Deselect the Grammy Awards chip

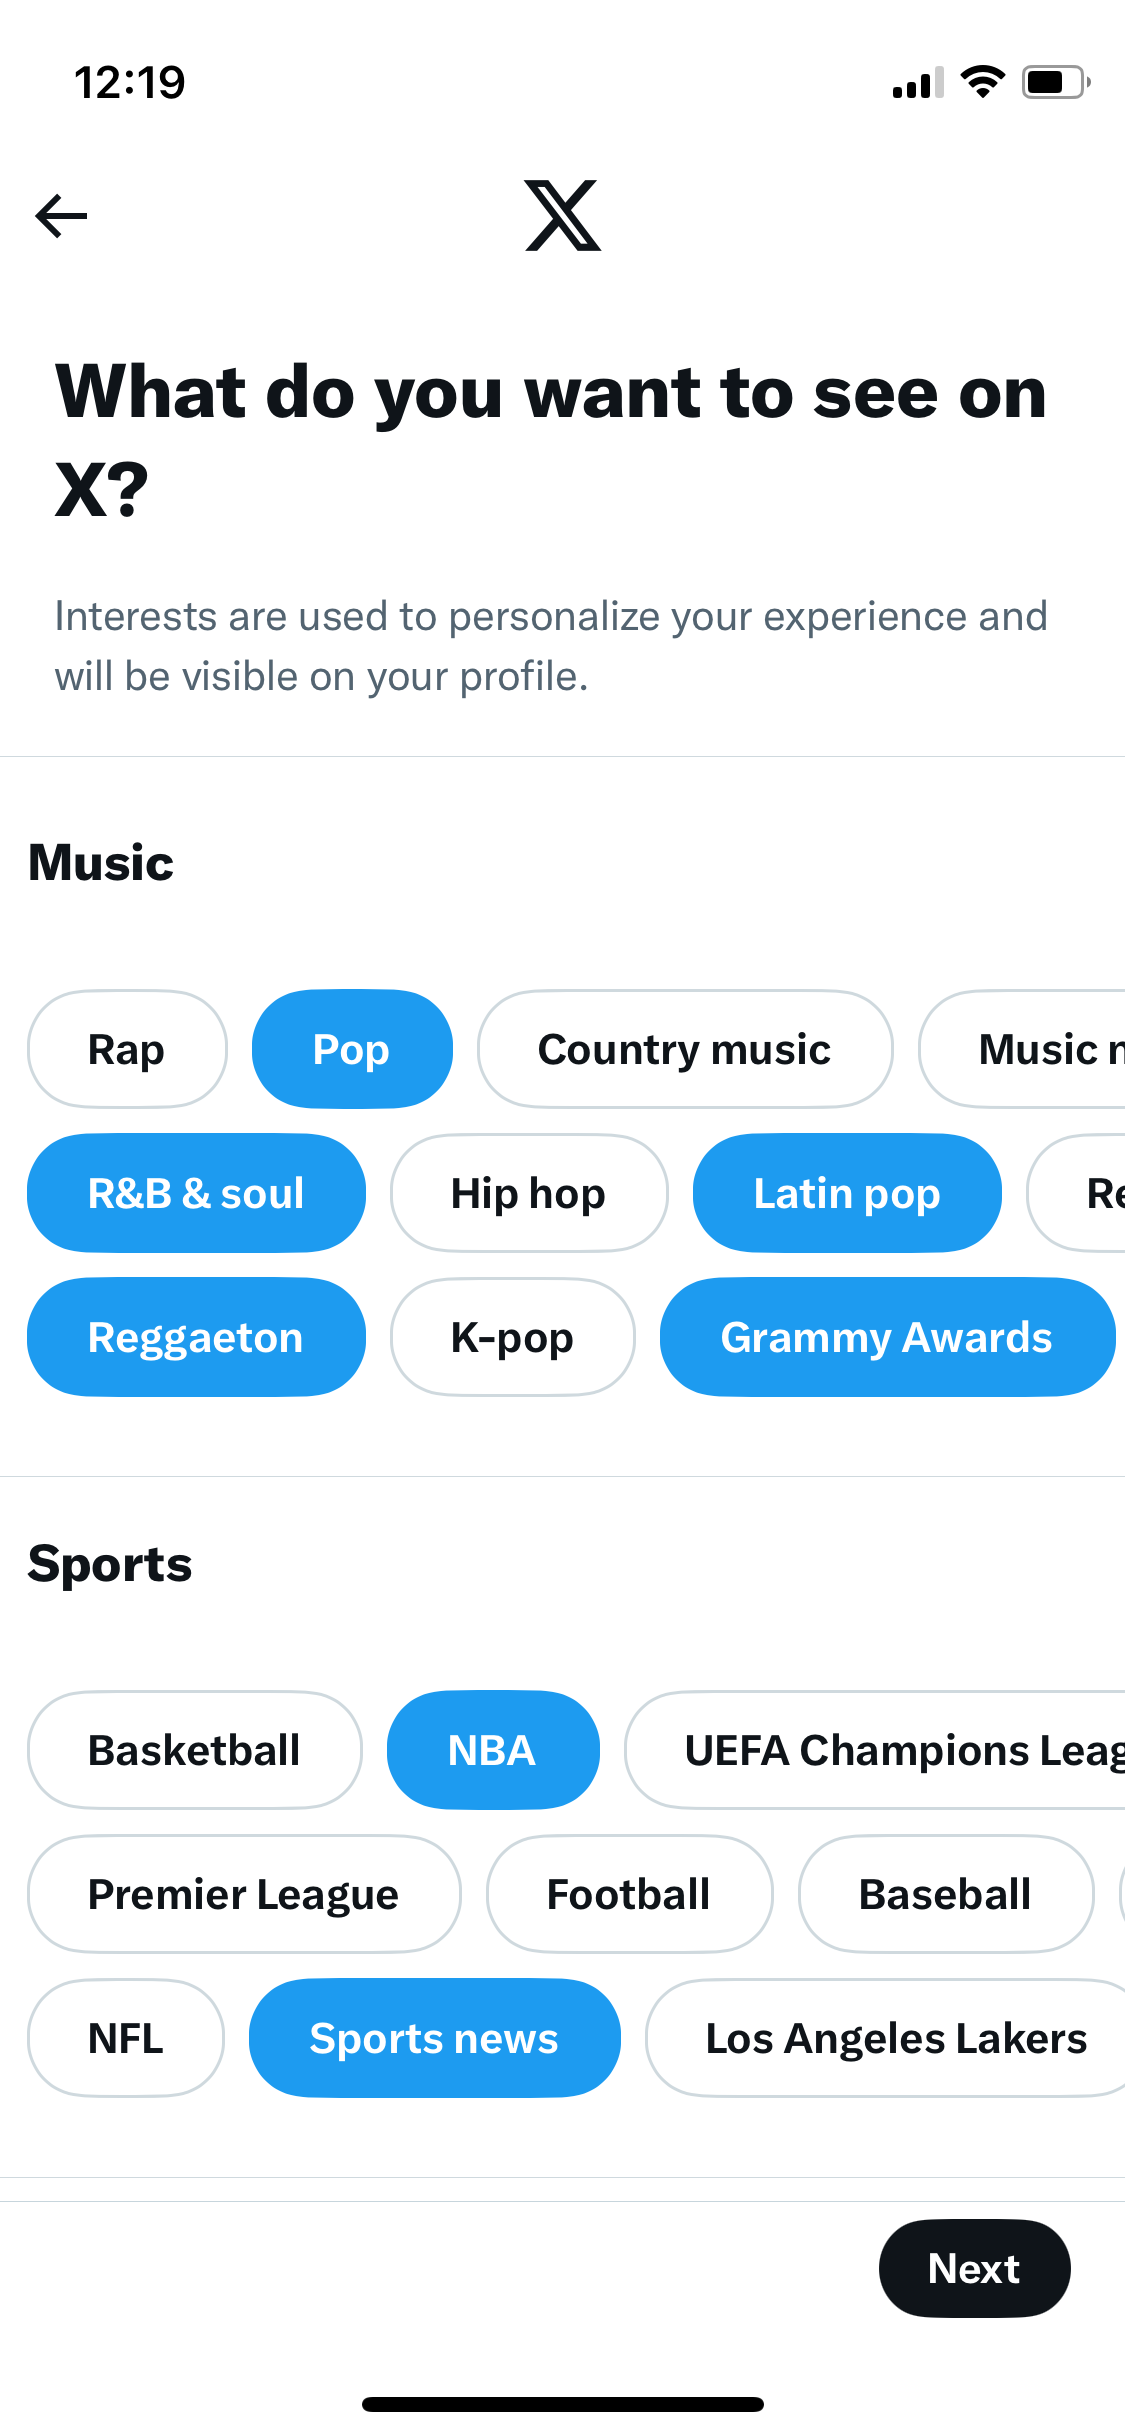[887, 1337]
